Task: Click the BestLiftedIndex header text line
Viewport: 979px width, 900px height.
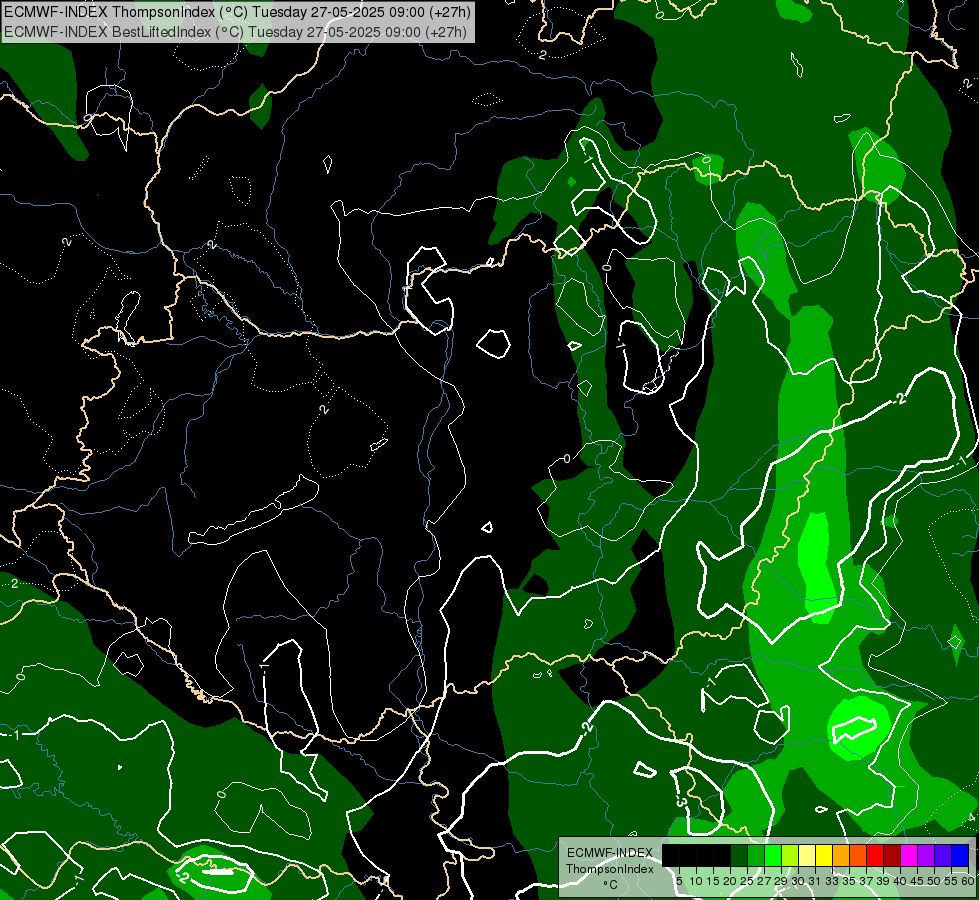Action: click(x=235, y=31)
